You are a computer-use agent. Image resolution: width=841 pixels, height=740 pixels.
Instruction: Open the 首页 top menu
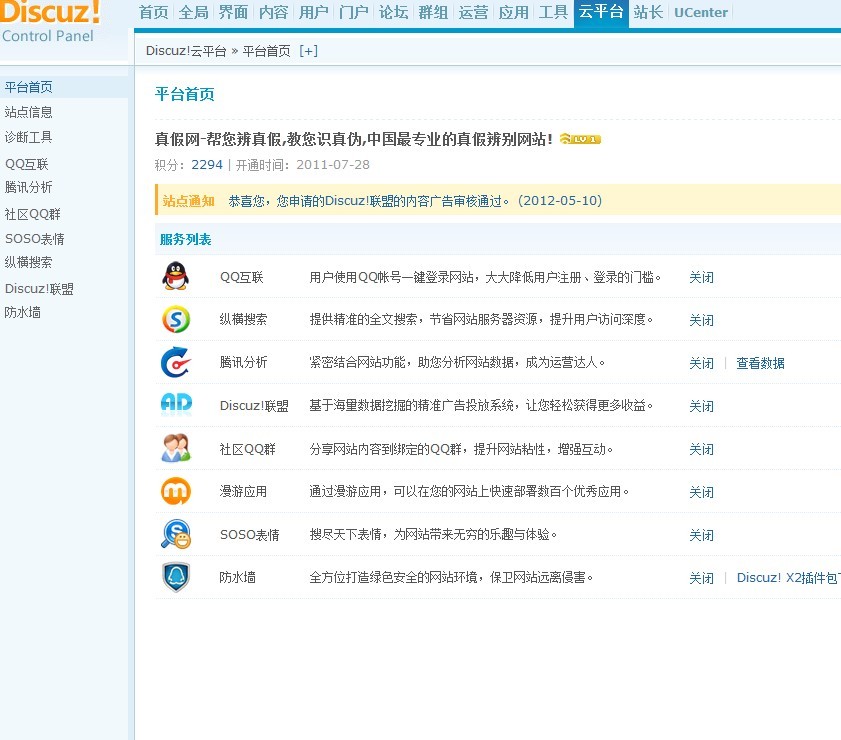(x=153, y=12)
